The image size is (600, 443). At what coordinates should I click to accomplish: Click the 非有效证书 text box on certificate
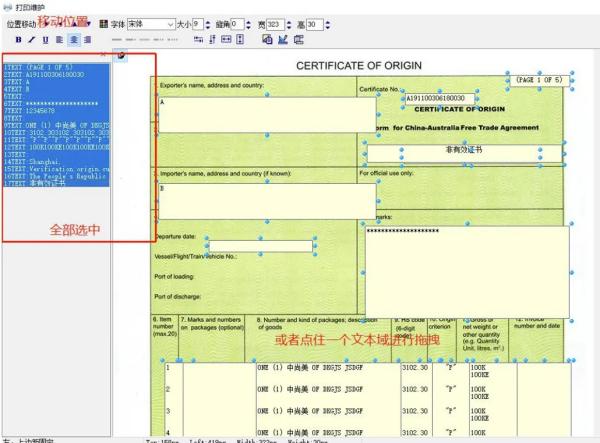(x=463, y=149)
